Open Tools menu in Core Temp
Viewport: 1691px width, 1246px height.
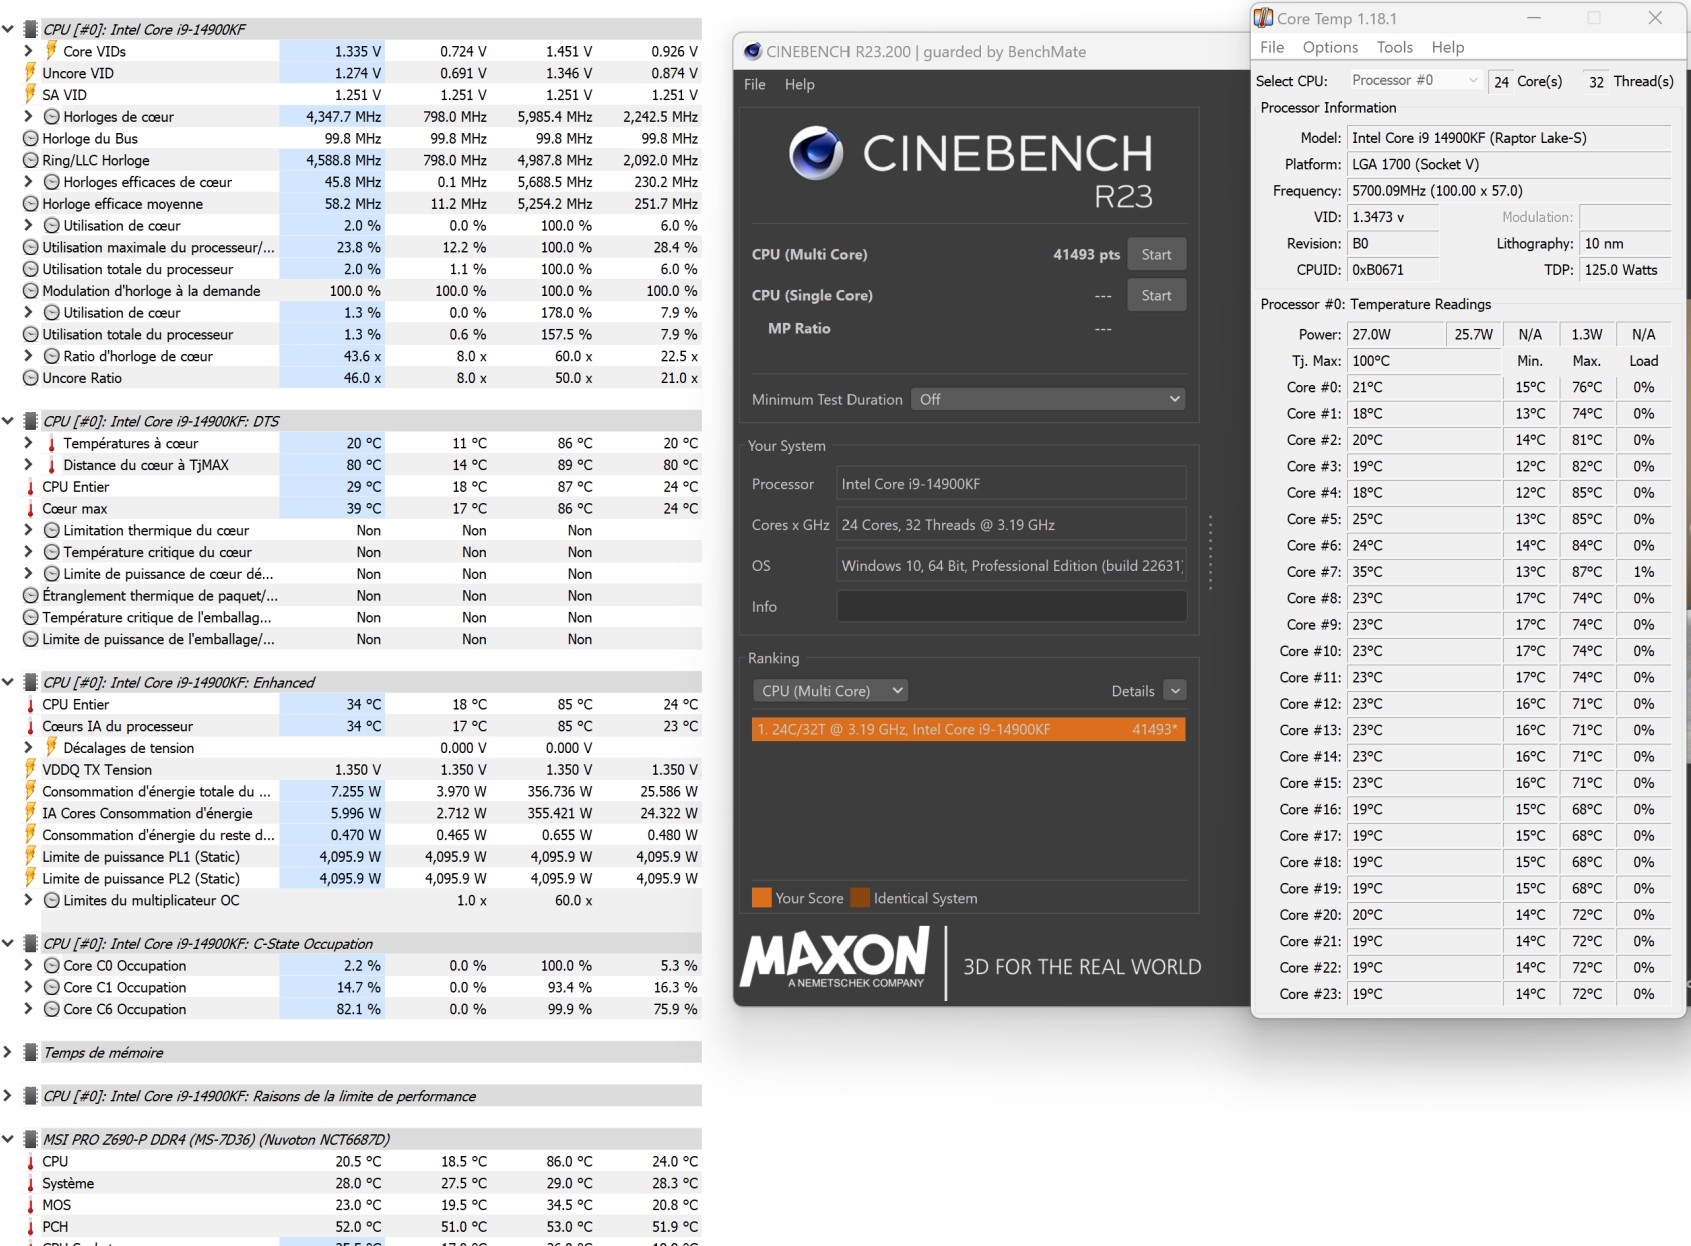(1395, 47)
